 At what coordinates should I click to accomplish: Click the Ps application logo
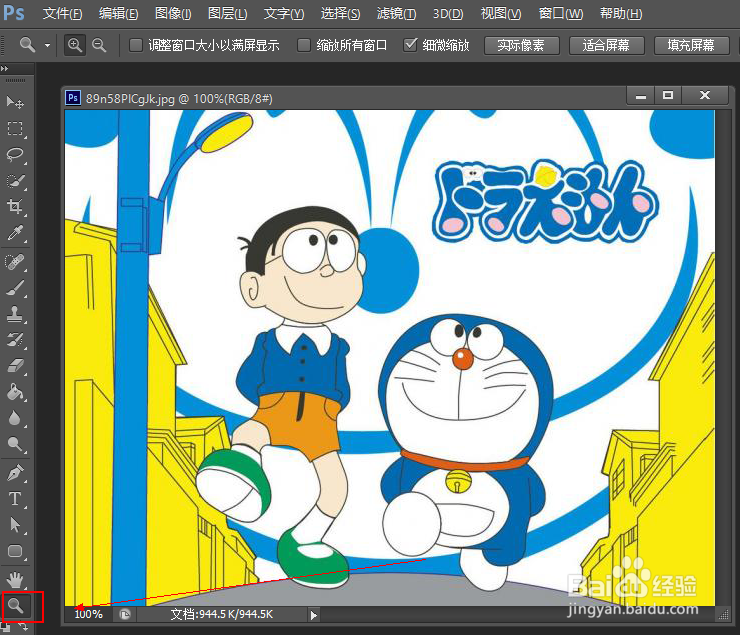[14, 13]
